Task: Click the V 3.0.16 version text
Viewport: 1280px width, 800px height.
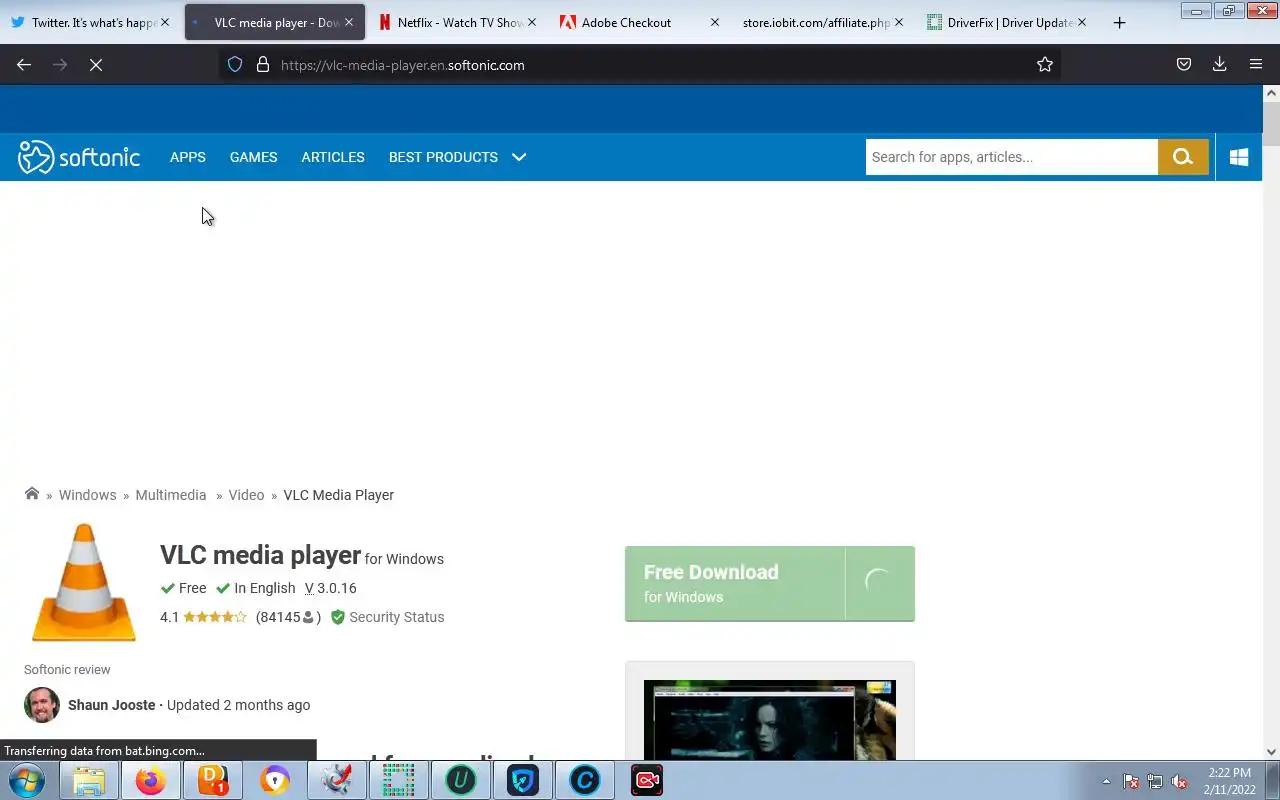Action: point(331,588)
